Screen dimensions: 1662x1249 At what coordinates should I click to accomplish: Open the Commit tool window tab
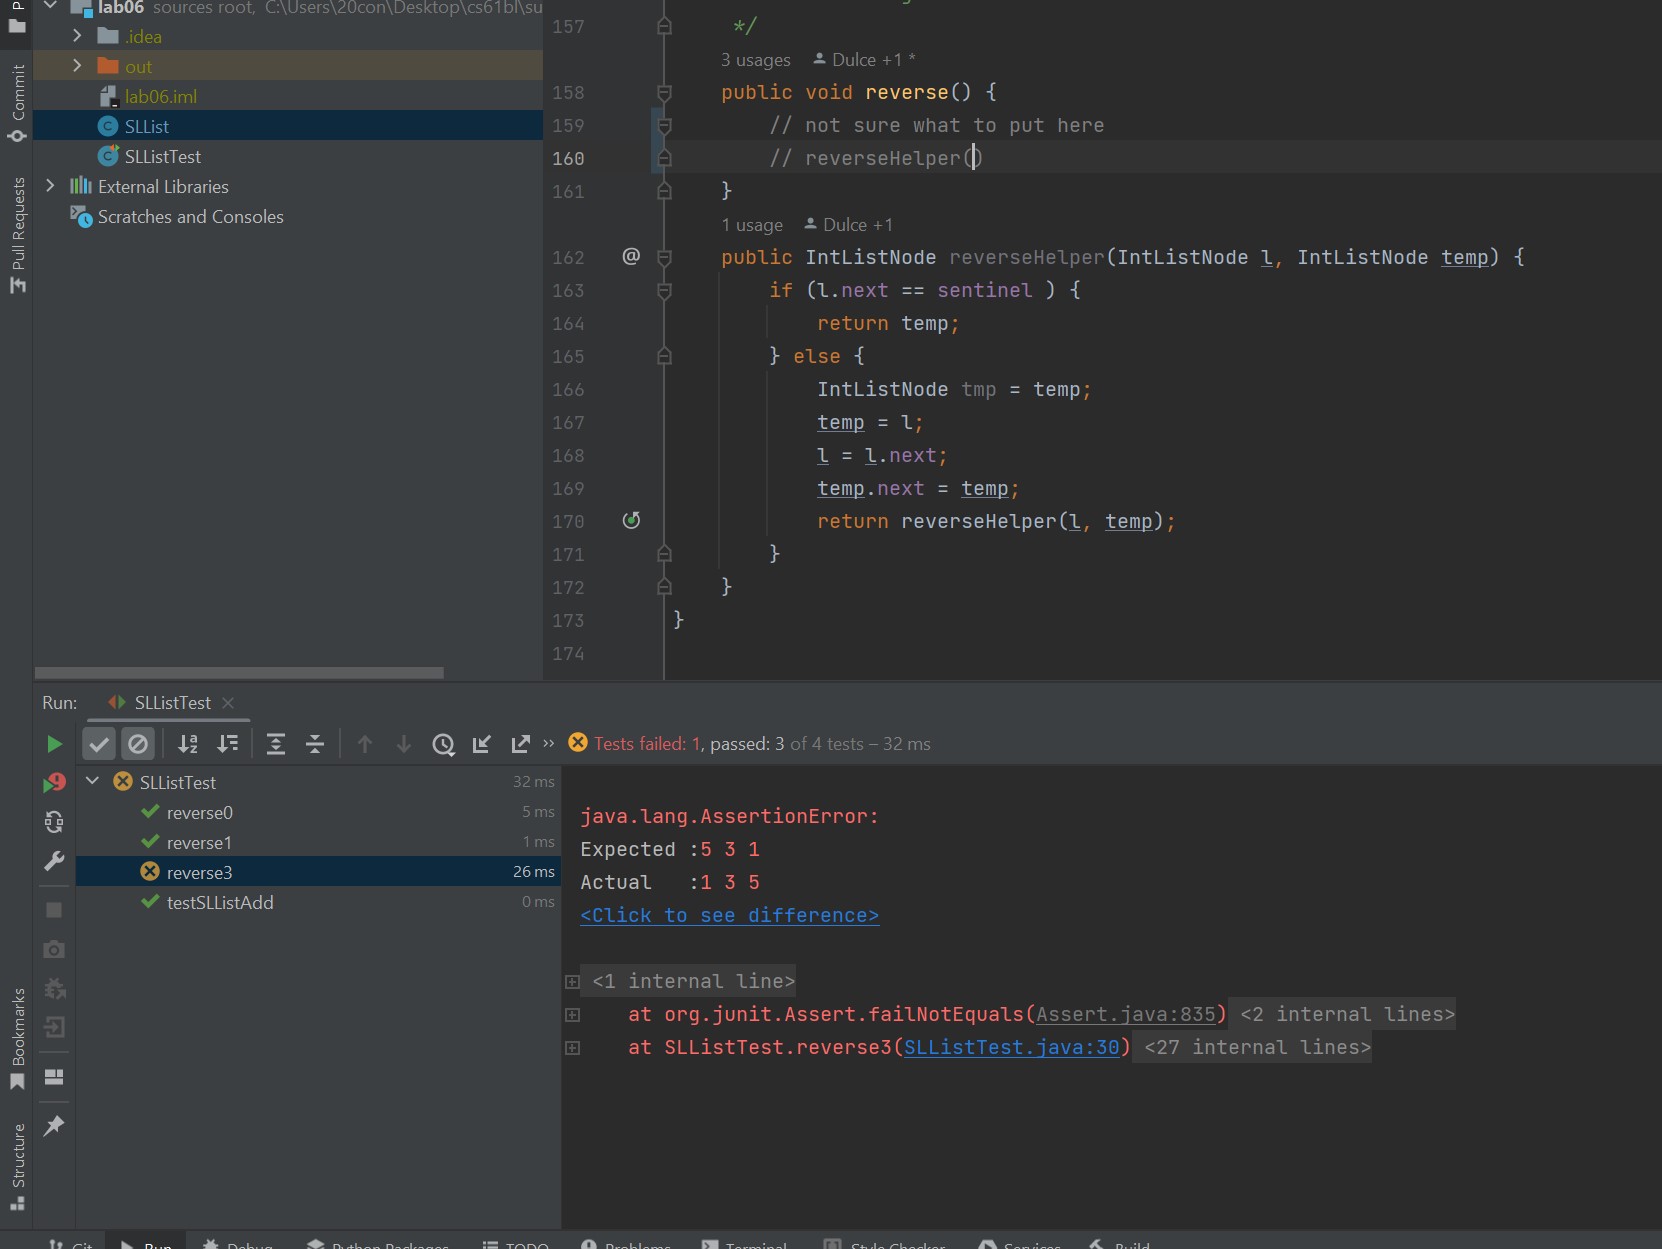coord(17,100)
